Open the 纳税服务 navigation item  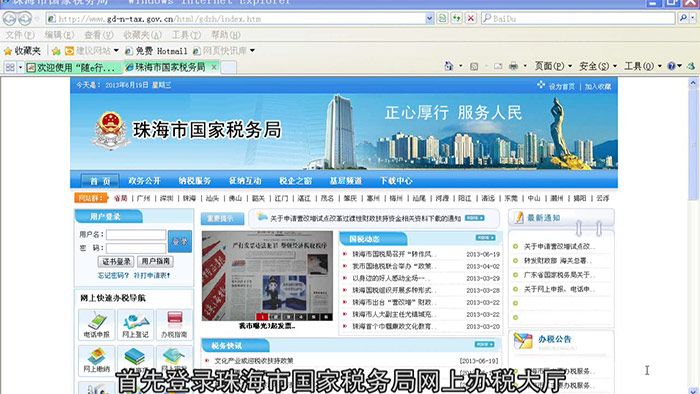[195, 181]
